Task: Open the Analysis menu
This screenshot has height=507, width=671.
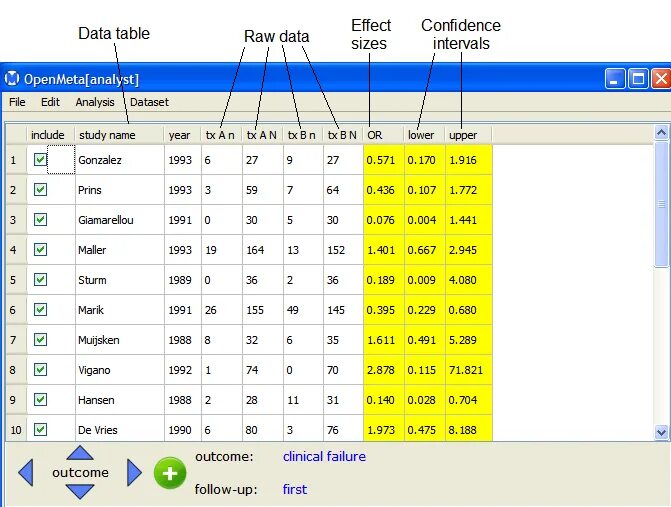Action: 95,102
